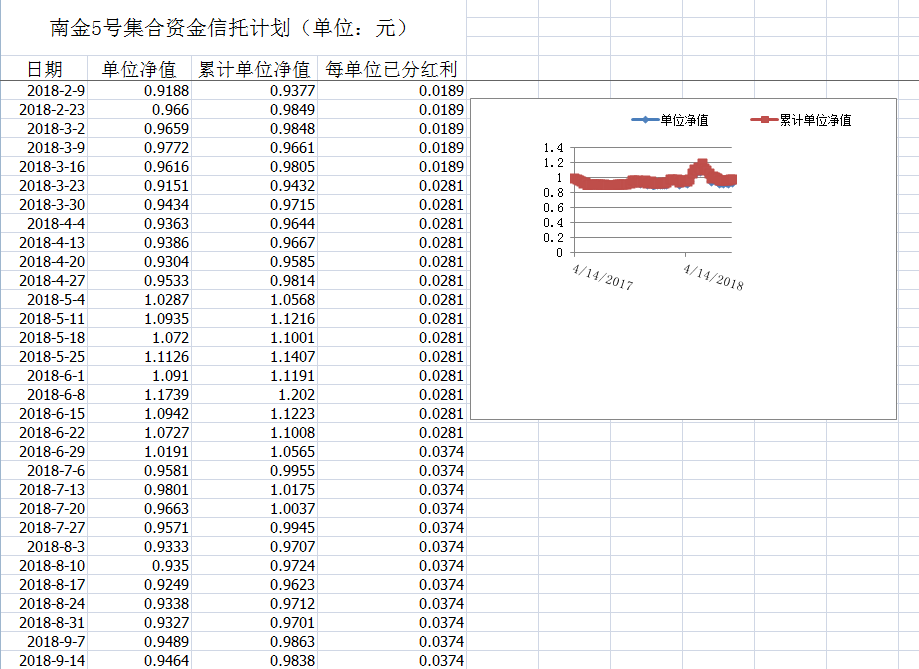Click the 4/14/2017 axis label in chart
This screenshot has width=919, height=669.
click(x=603, y=278)
